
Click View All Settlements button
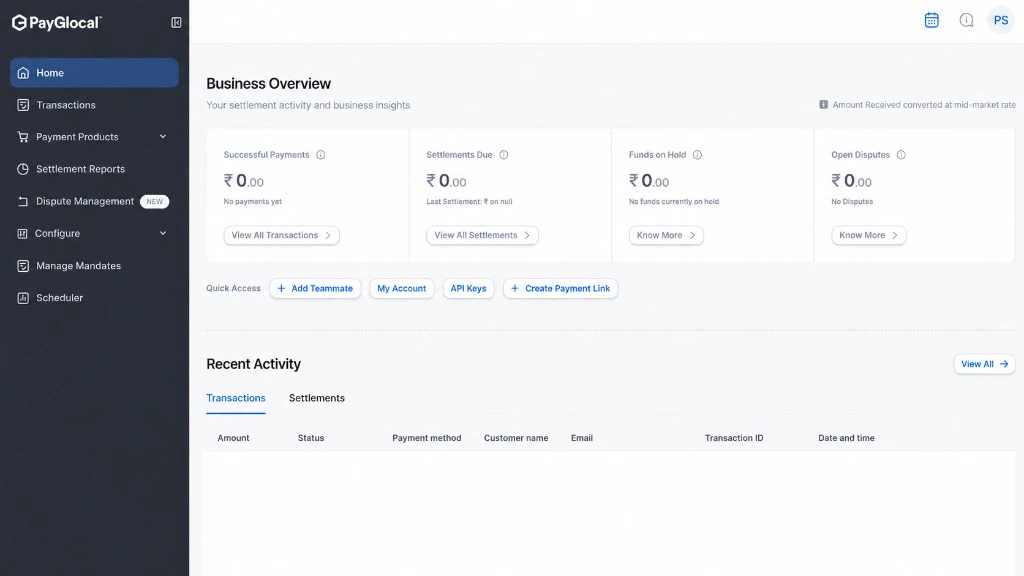[482, 235]
